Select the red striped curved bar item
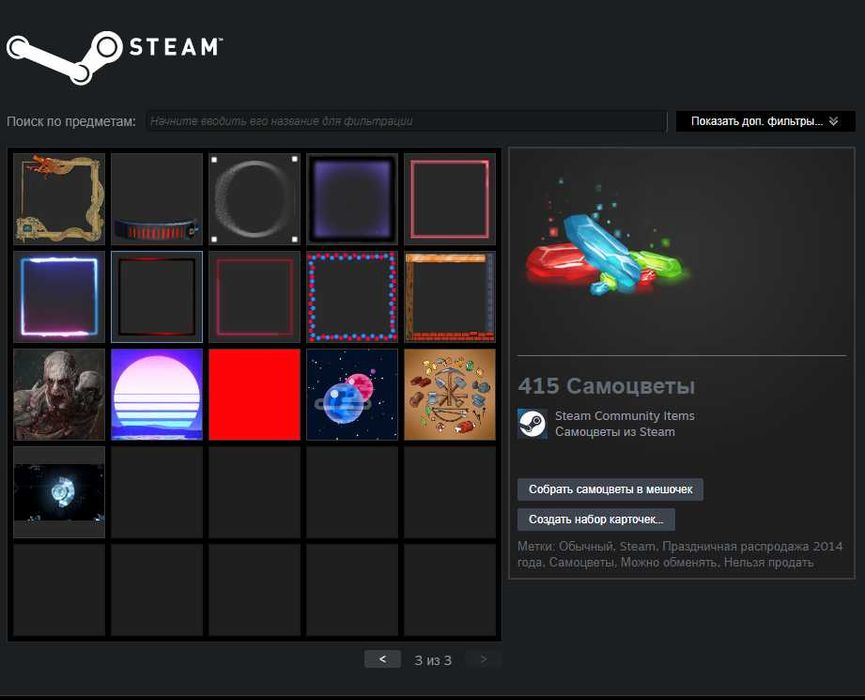The width and height of the screenshot is (865, 700). point(157,199)
